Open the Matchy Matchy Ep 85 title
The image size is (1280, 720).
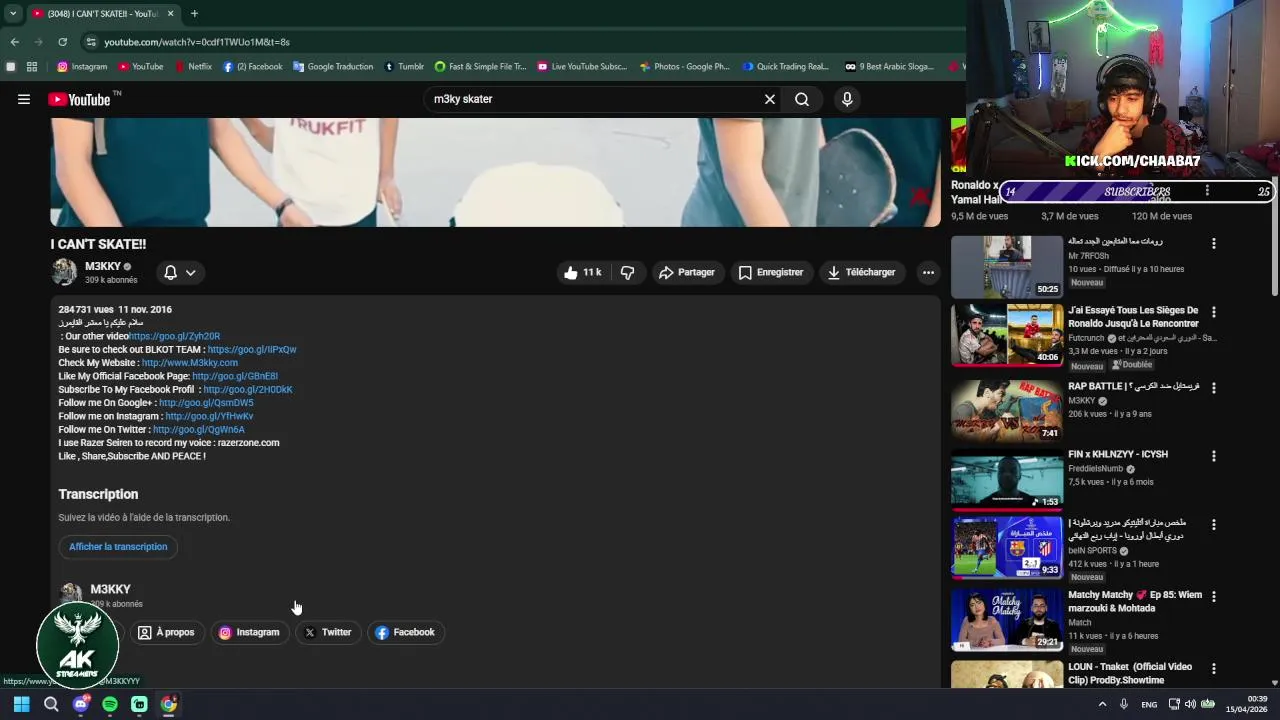(1135, 601)
